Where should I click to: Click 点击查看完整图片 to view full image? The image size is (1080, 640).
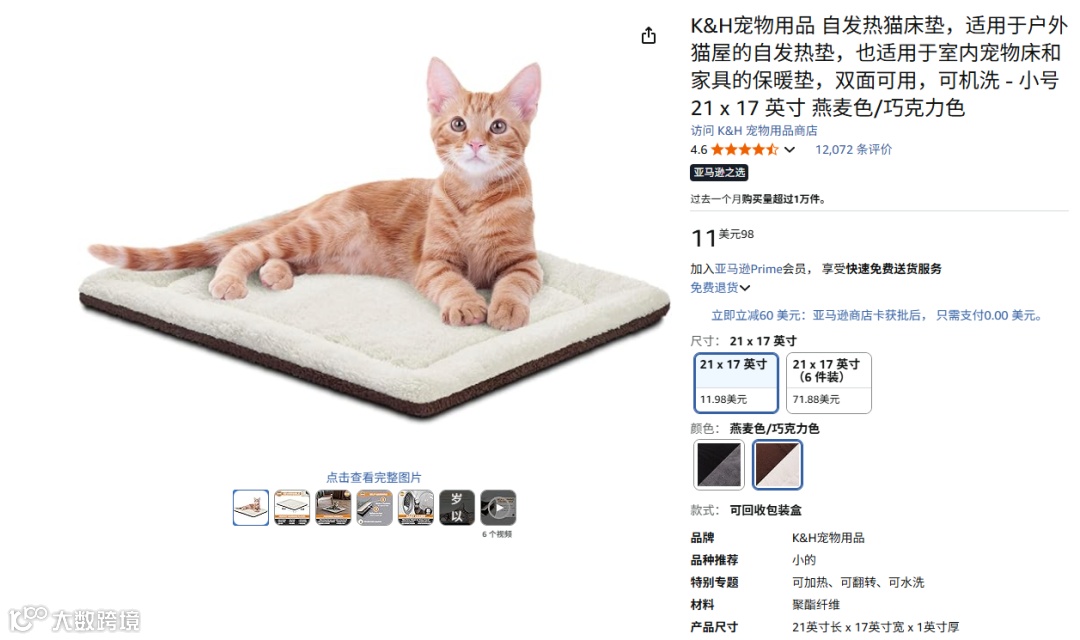click(x=373, y=477)
